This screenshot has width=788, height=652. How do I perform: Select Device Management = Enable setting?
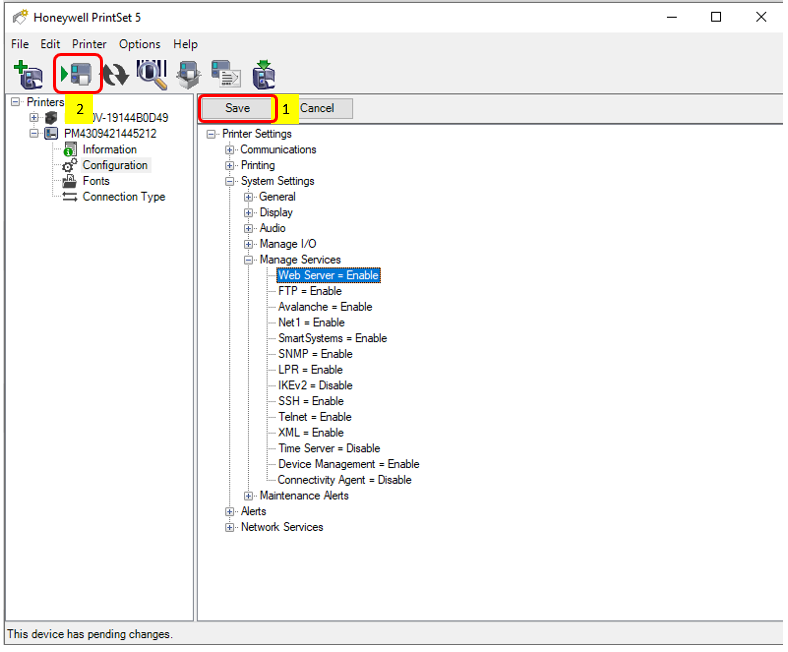pyautogui.click(x=349, y=464)
